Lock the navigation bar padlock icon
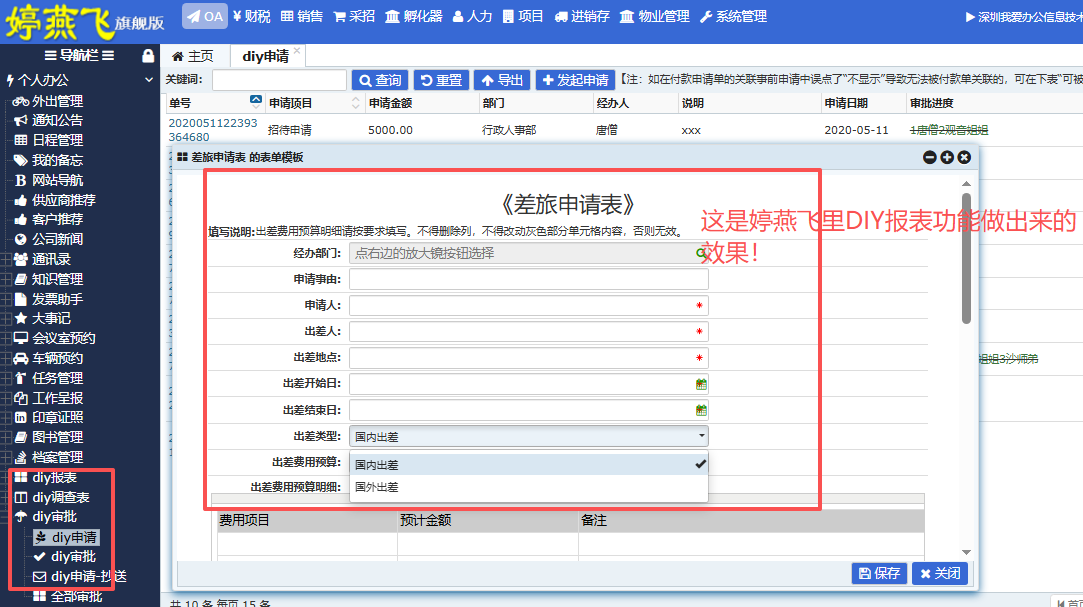 point(148,56)
